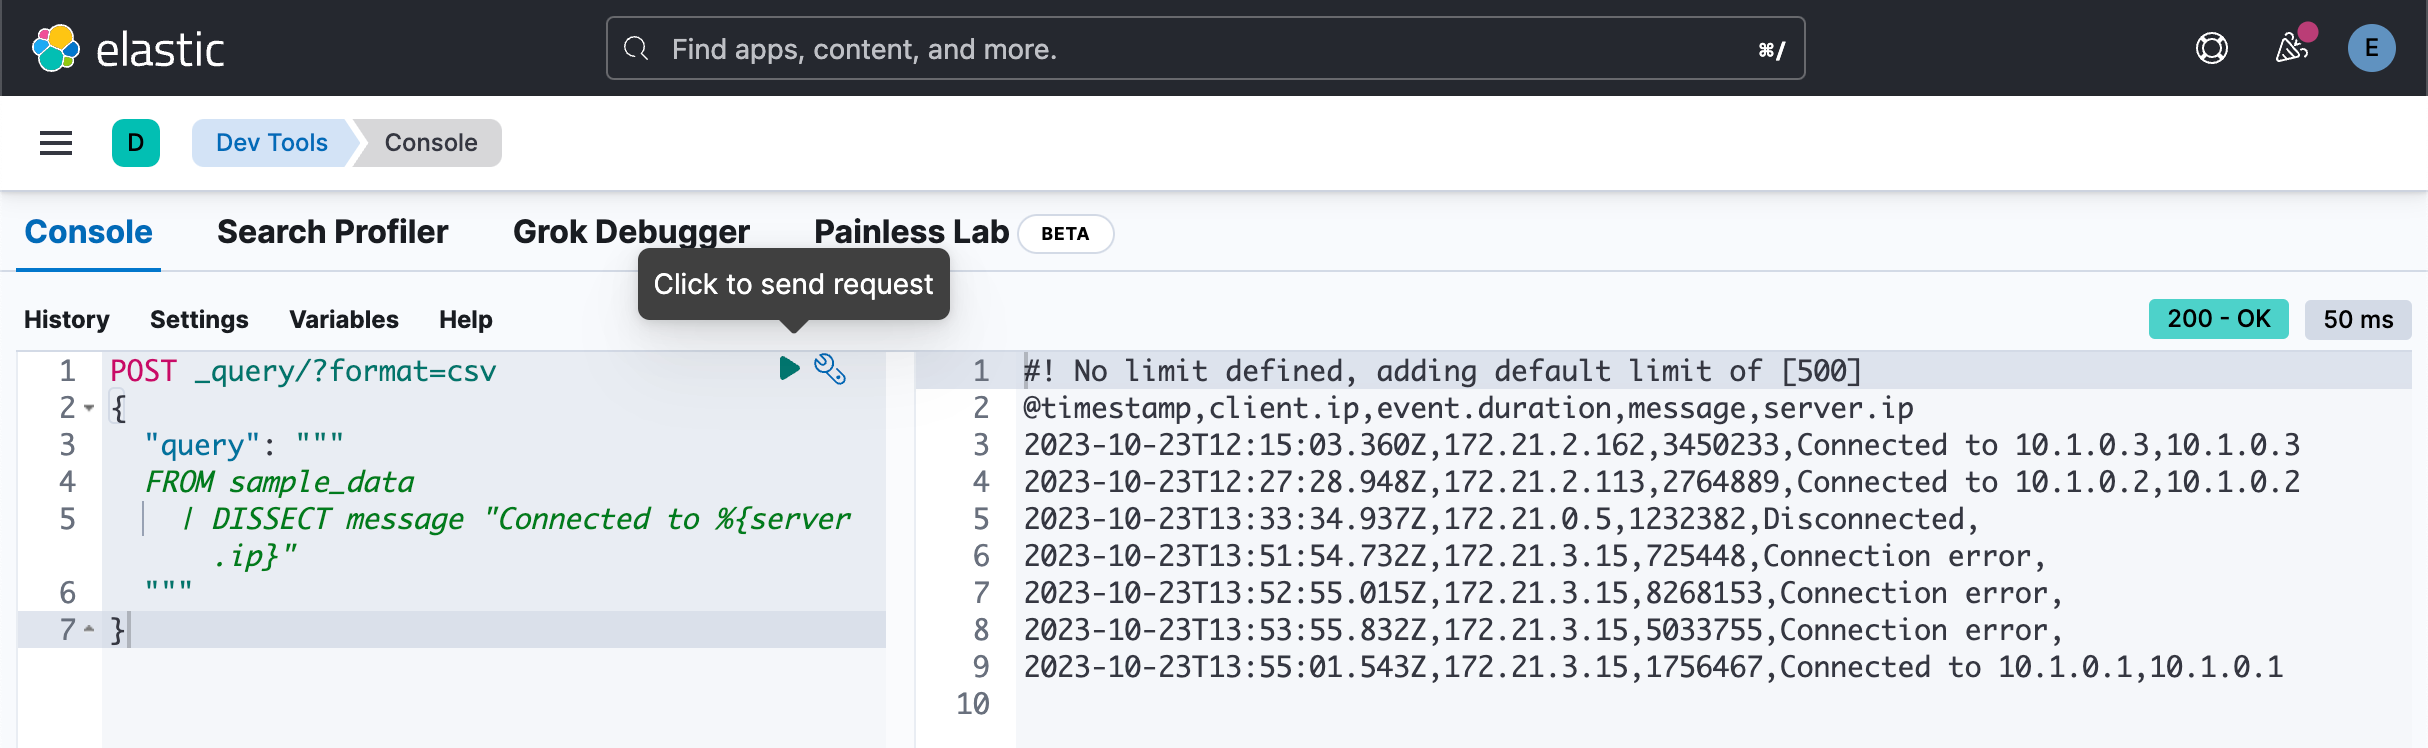Click the closing triple quotes on line 6
The height and width of the screenshot is (748, 2428).
(168, 589)
